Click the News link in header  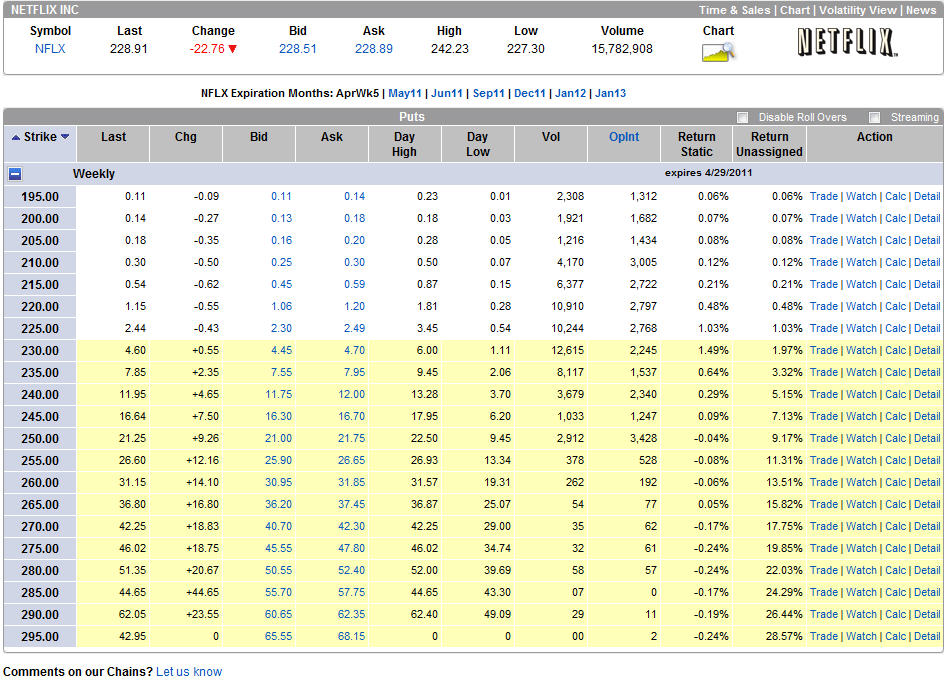pos(921,10)
